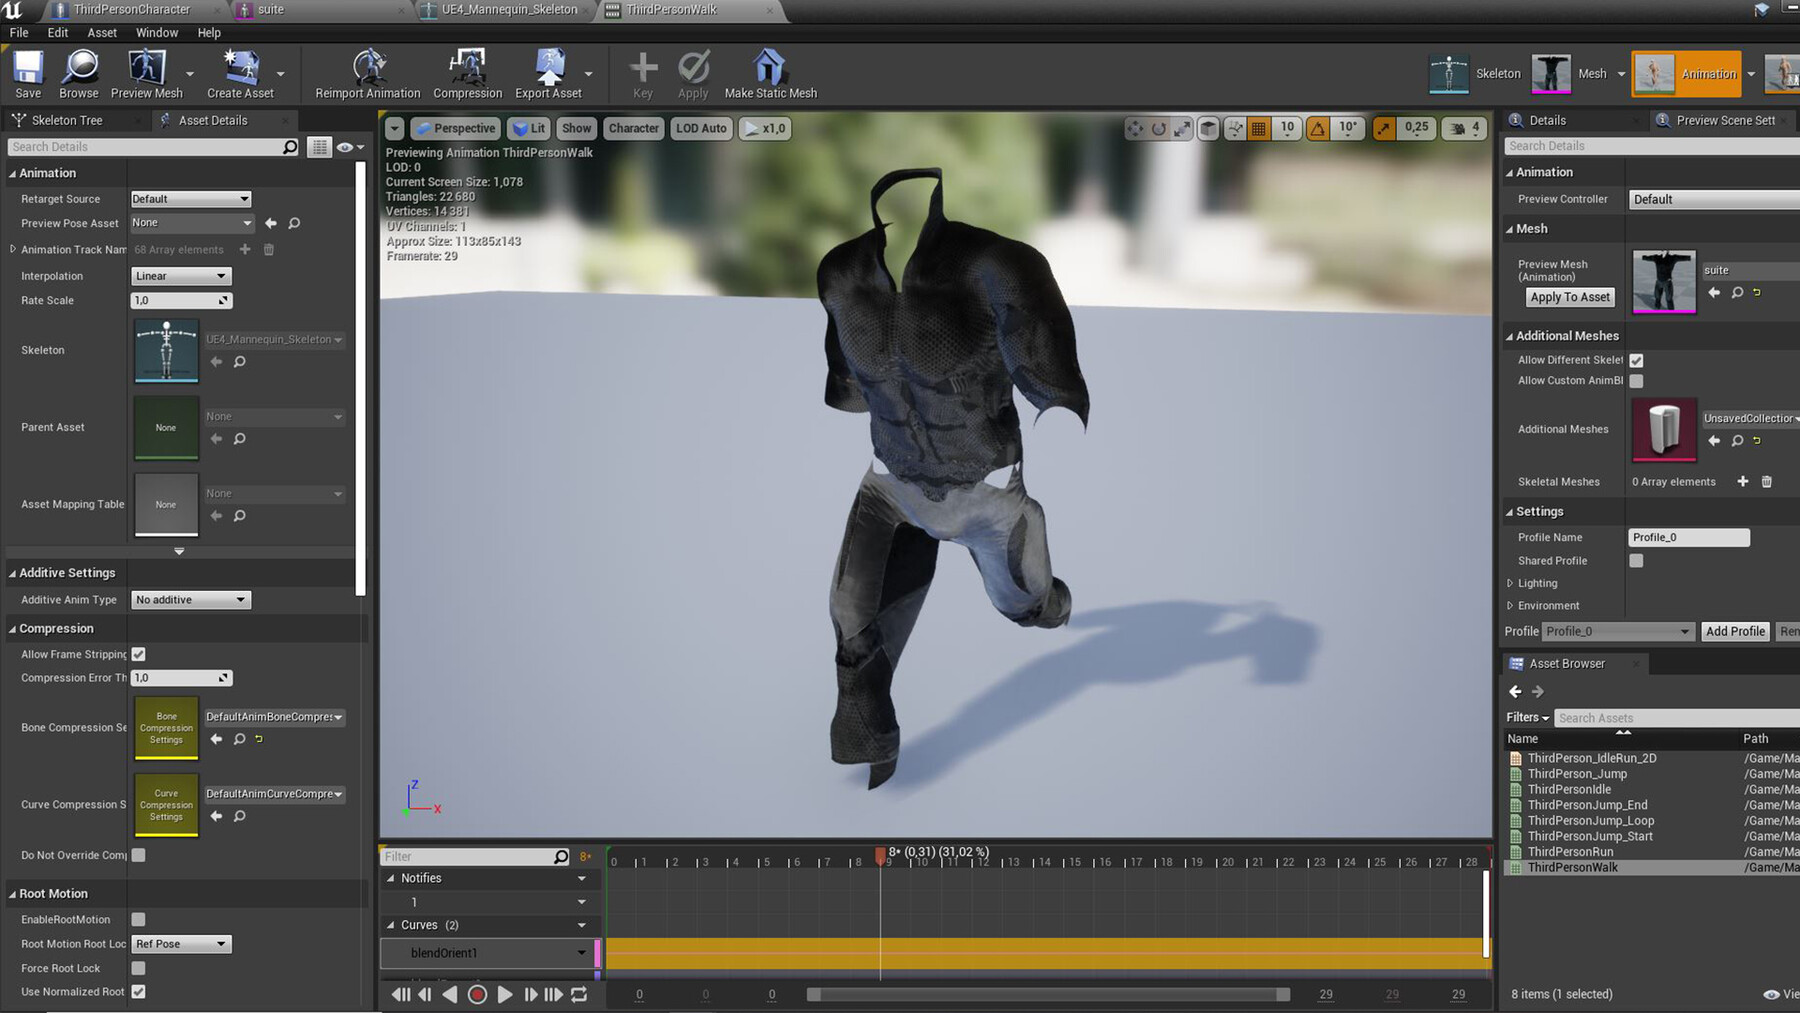Select the rotate gizmo mode icon

point(1159,128)
